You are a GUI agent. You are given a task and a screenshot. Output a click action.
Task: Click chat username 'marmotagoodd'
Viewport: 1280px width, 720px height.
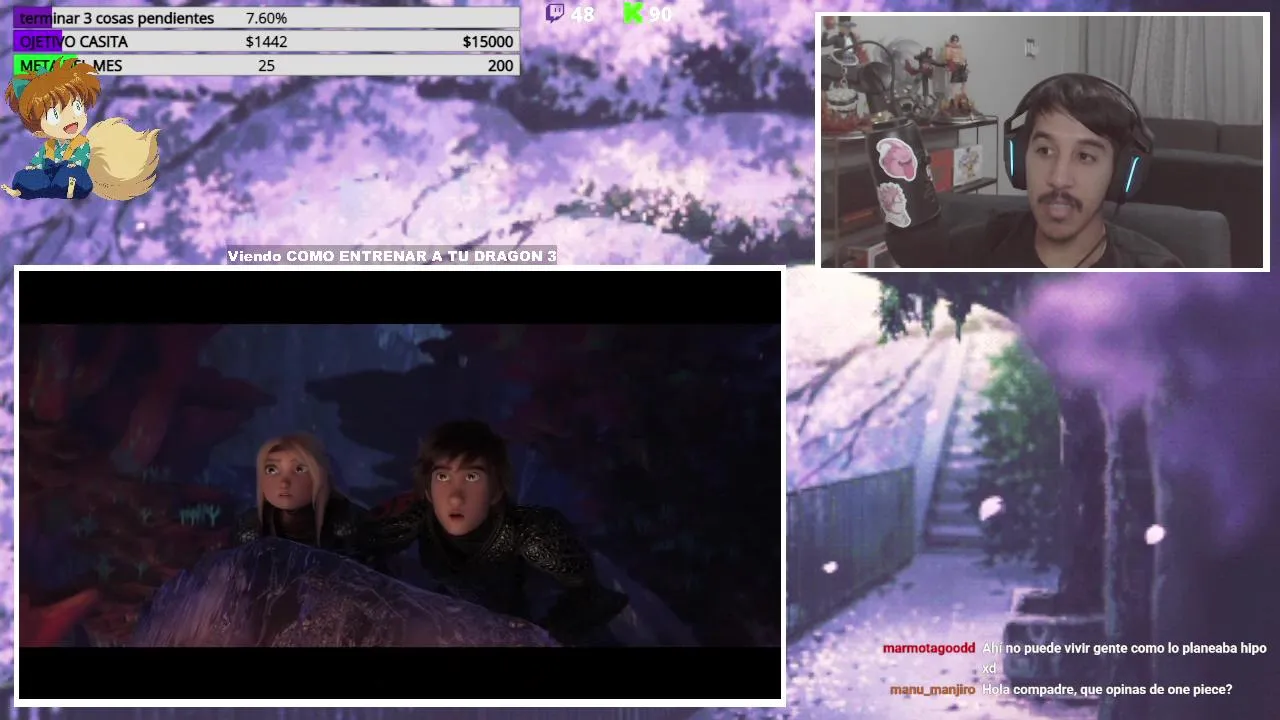929,648
